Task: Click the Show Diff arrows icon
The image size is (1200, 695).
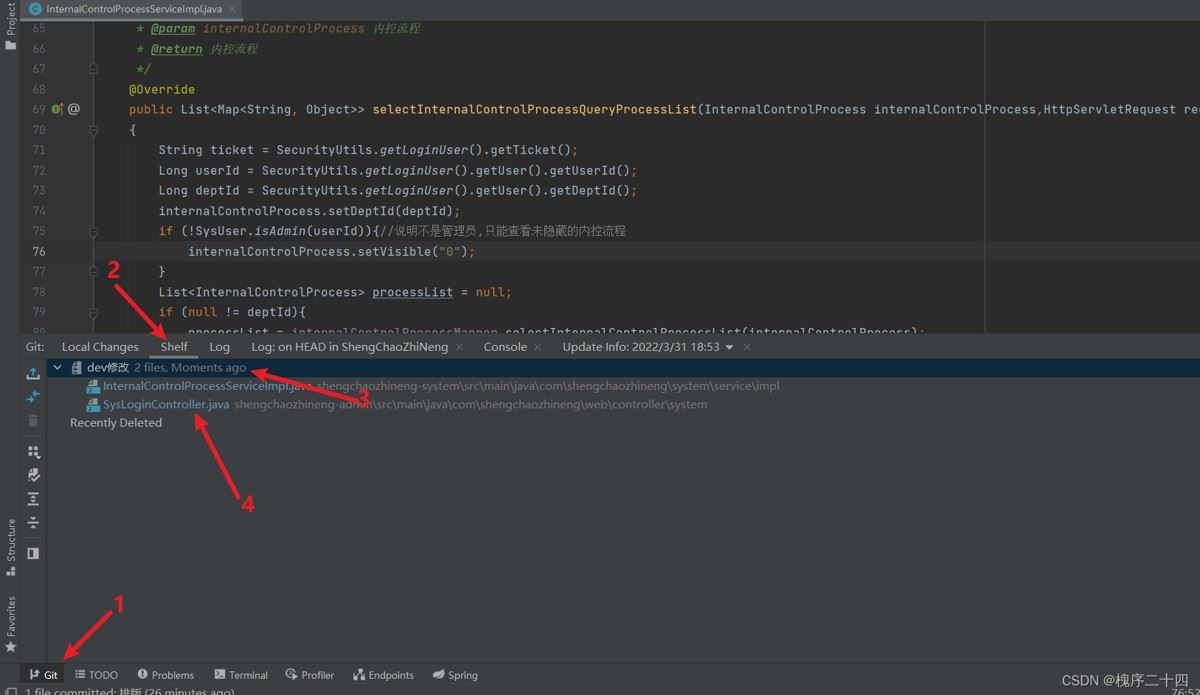Action: tap(33, 397)
